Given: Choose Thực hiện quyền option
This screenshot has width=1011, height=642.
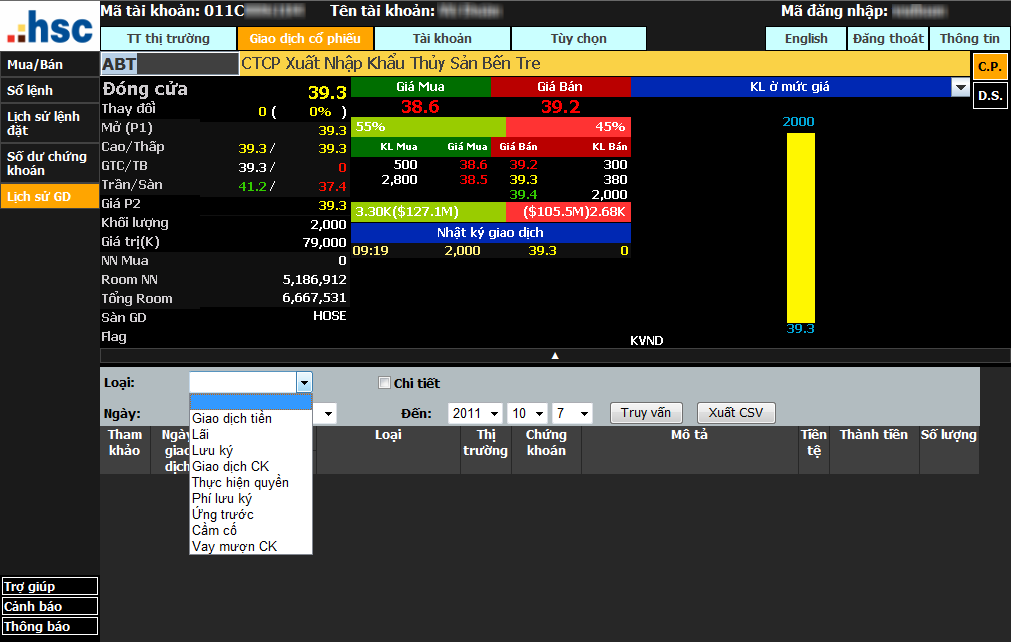Looking at the screenshot, I should (240, 483).
